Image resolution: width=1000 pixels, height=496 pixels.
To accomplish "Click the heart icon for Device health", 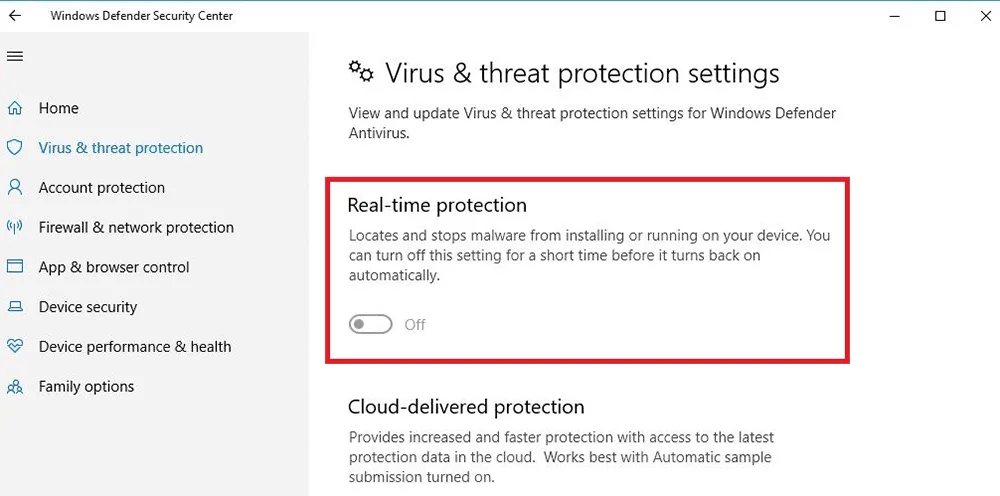I will click(15, 347).
